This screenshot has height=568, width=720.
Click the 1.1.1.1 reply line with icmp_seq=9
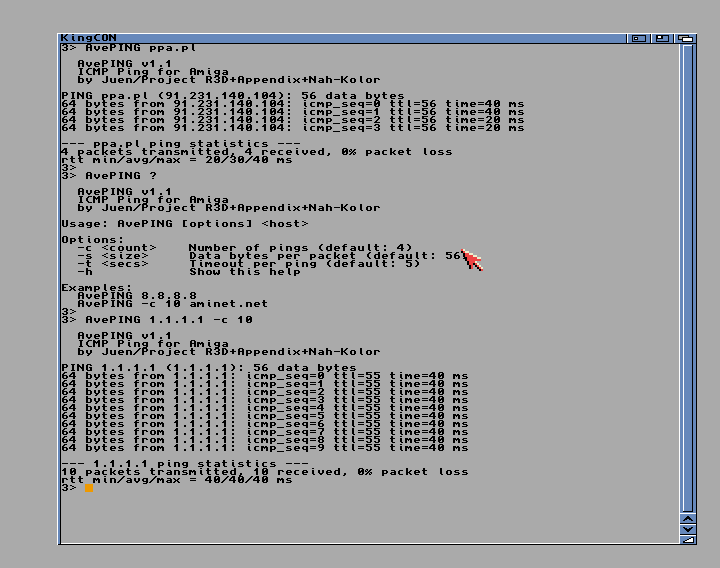coord(264,448)
